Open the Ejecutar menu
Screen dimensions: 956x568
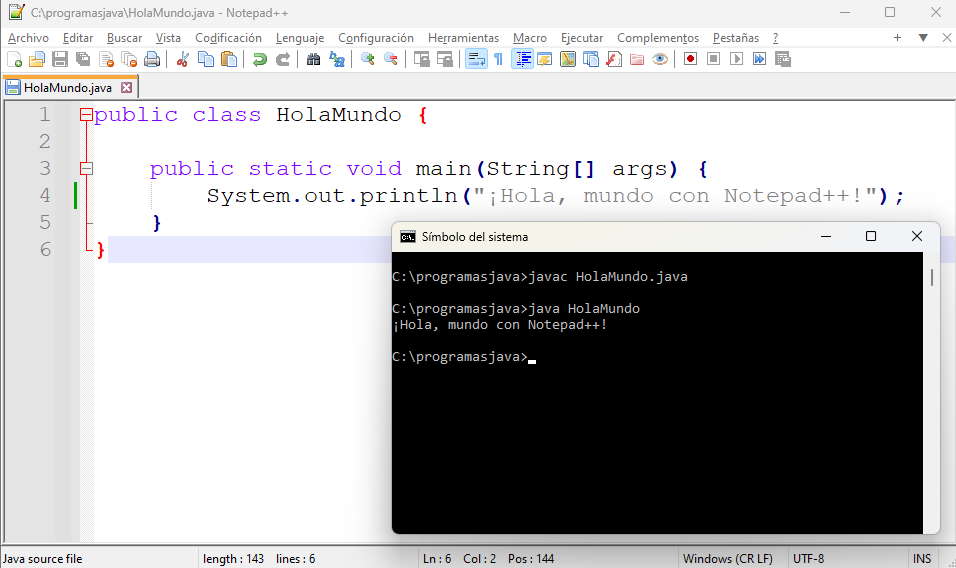pyautogui.click(x=582, y=38)
